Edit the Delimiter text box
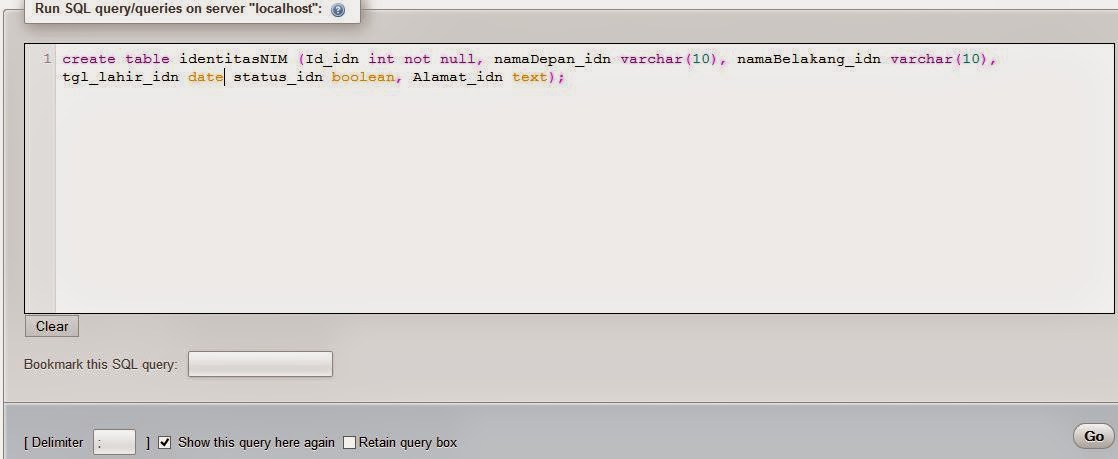 pyautogui.click(x=114, y=442)
